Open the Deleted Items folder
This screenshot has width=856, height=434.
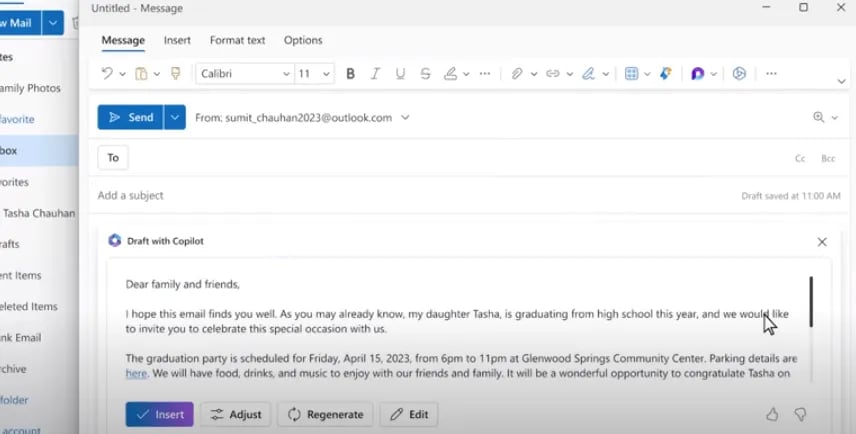pyautogui.click(x=28, y=306)
